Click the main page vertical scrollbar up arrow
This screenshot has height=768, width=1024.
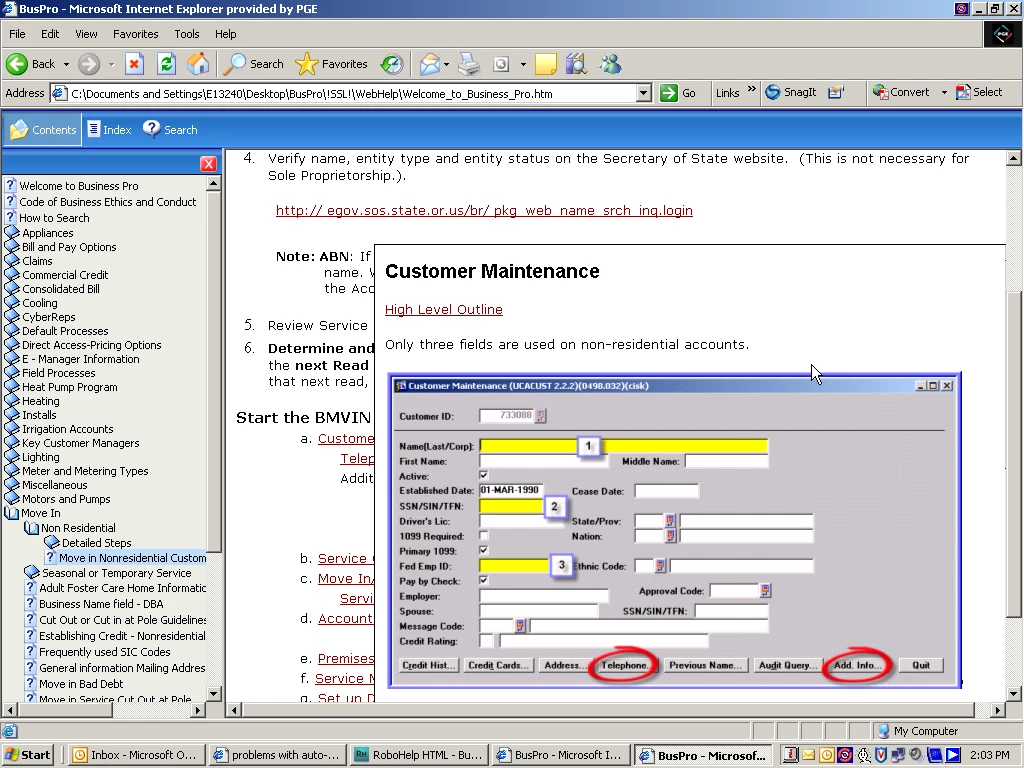point(1013,158)
